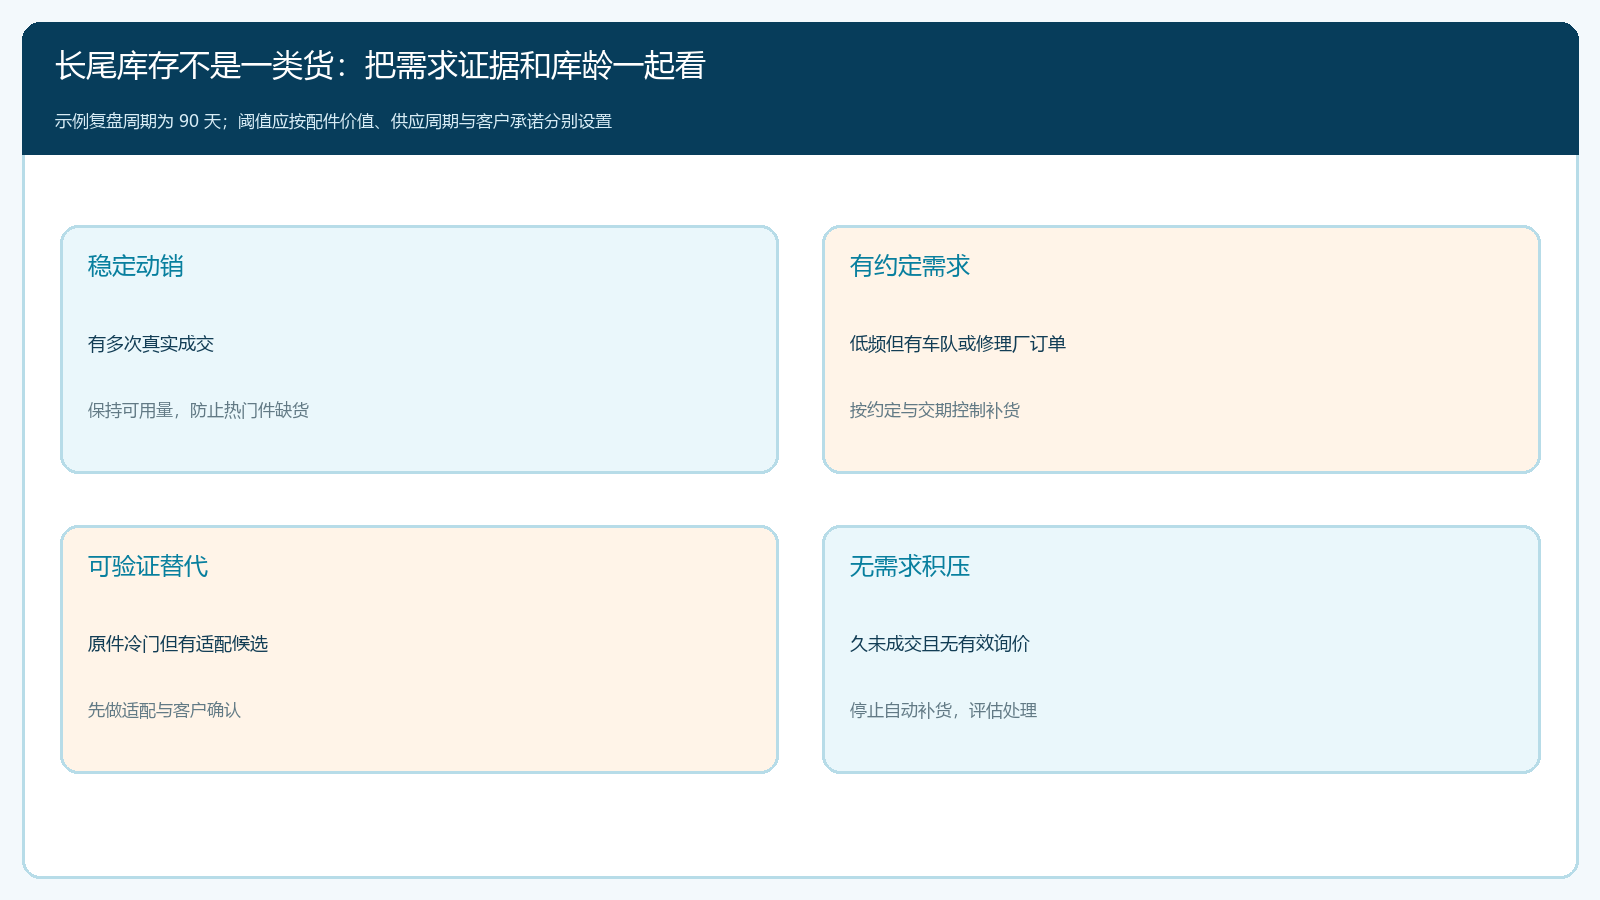Click the text 停止自动补货，评估处理
The height and width of the screenshot is (900, 1600).
(943, 710)
